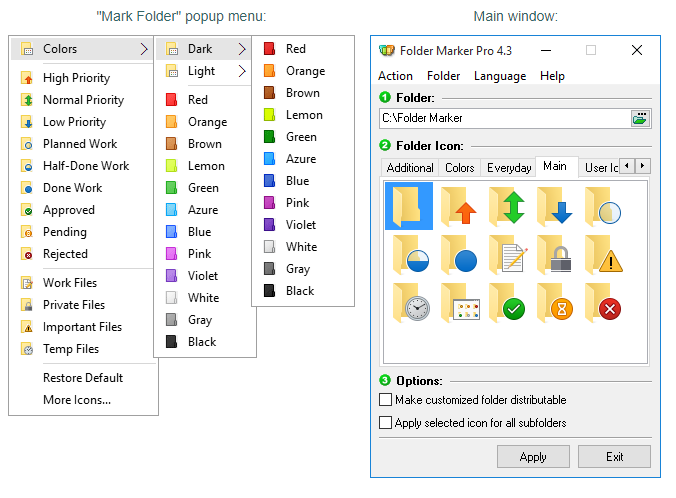This screenshot has height=498, width=676.
Task: Mark folder as Work Files
Action: tap(82, 283)
